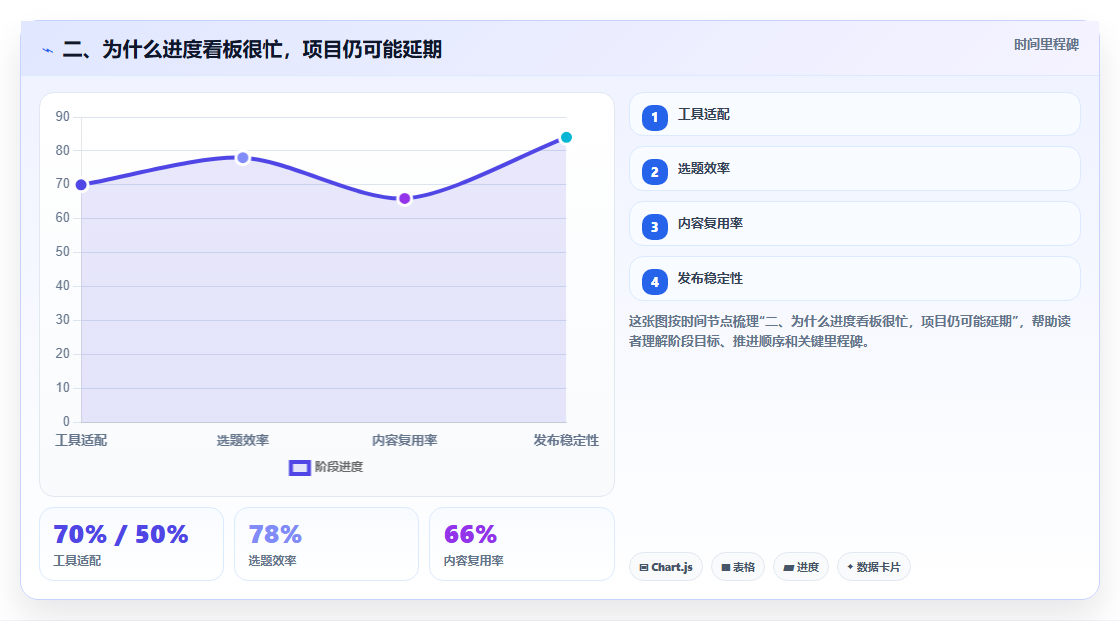Click the numbered badge 4 for 发布稳定性
Image resolution: width=1120 pixels, height=621 pixels.
[654, 282]
